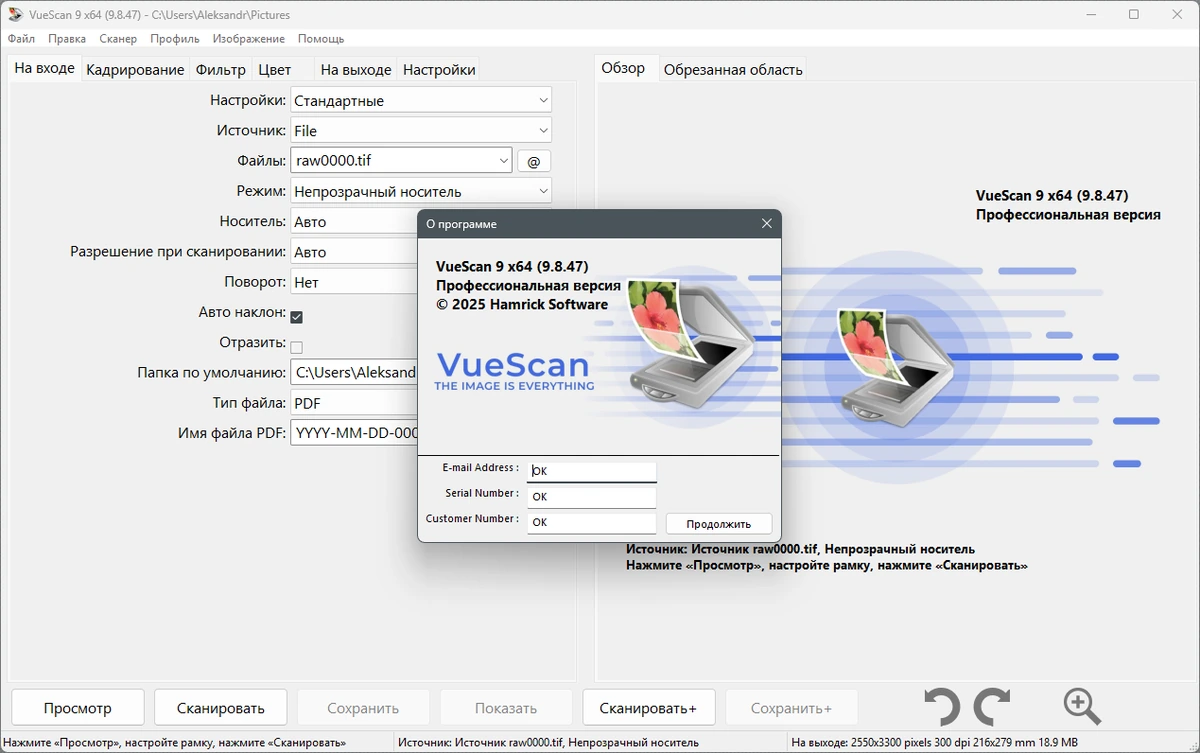Click the Просмотр button
Image resolution: width=1200 pixels, height=753 pixels.
click(78, 707)
